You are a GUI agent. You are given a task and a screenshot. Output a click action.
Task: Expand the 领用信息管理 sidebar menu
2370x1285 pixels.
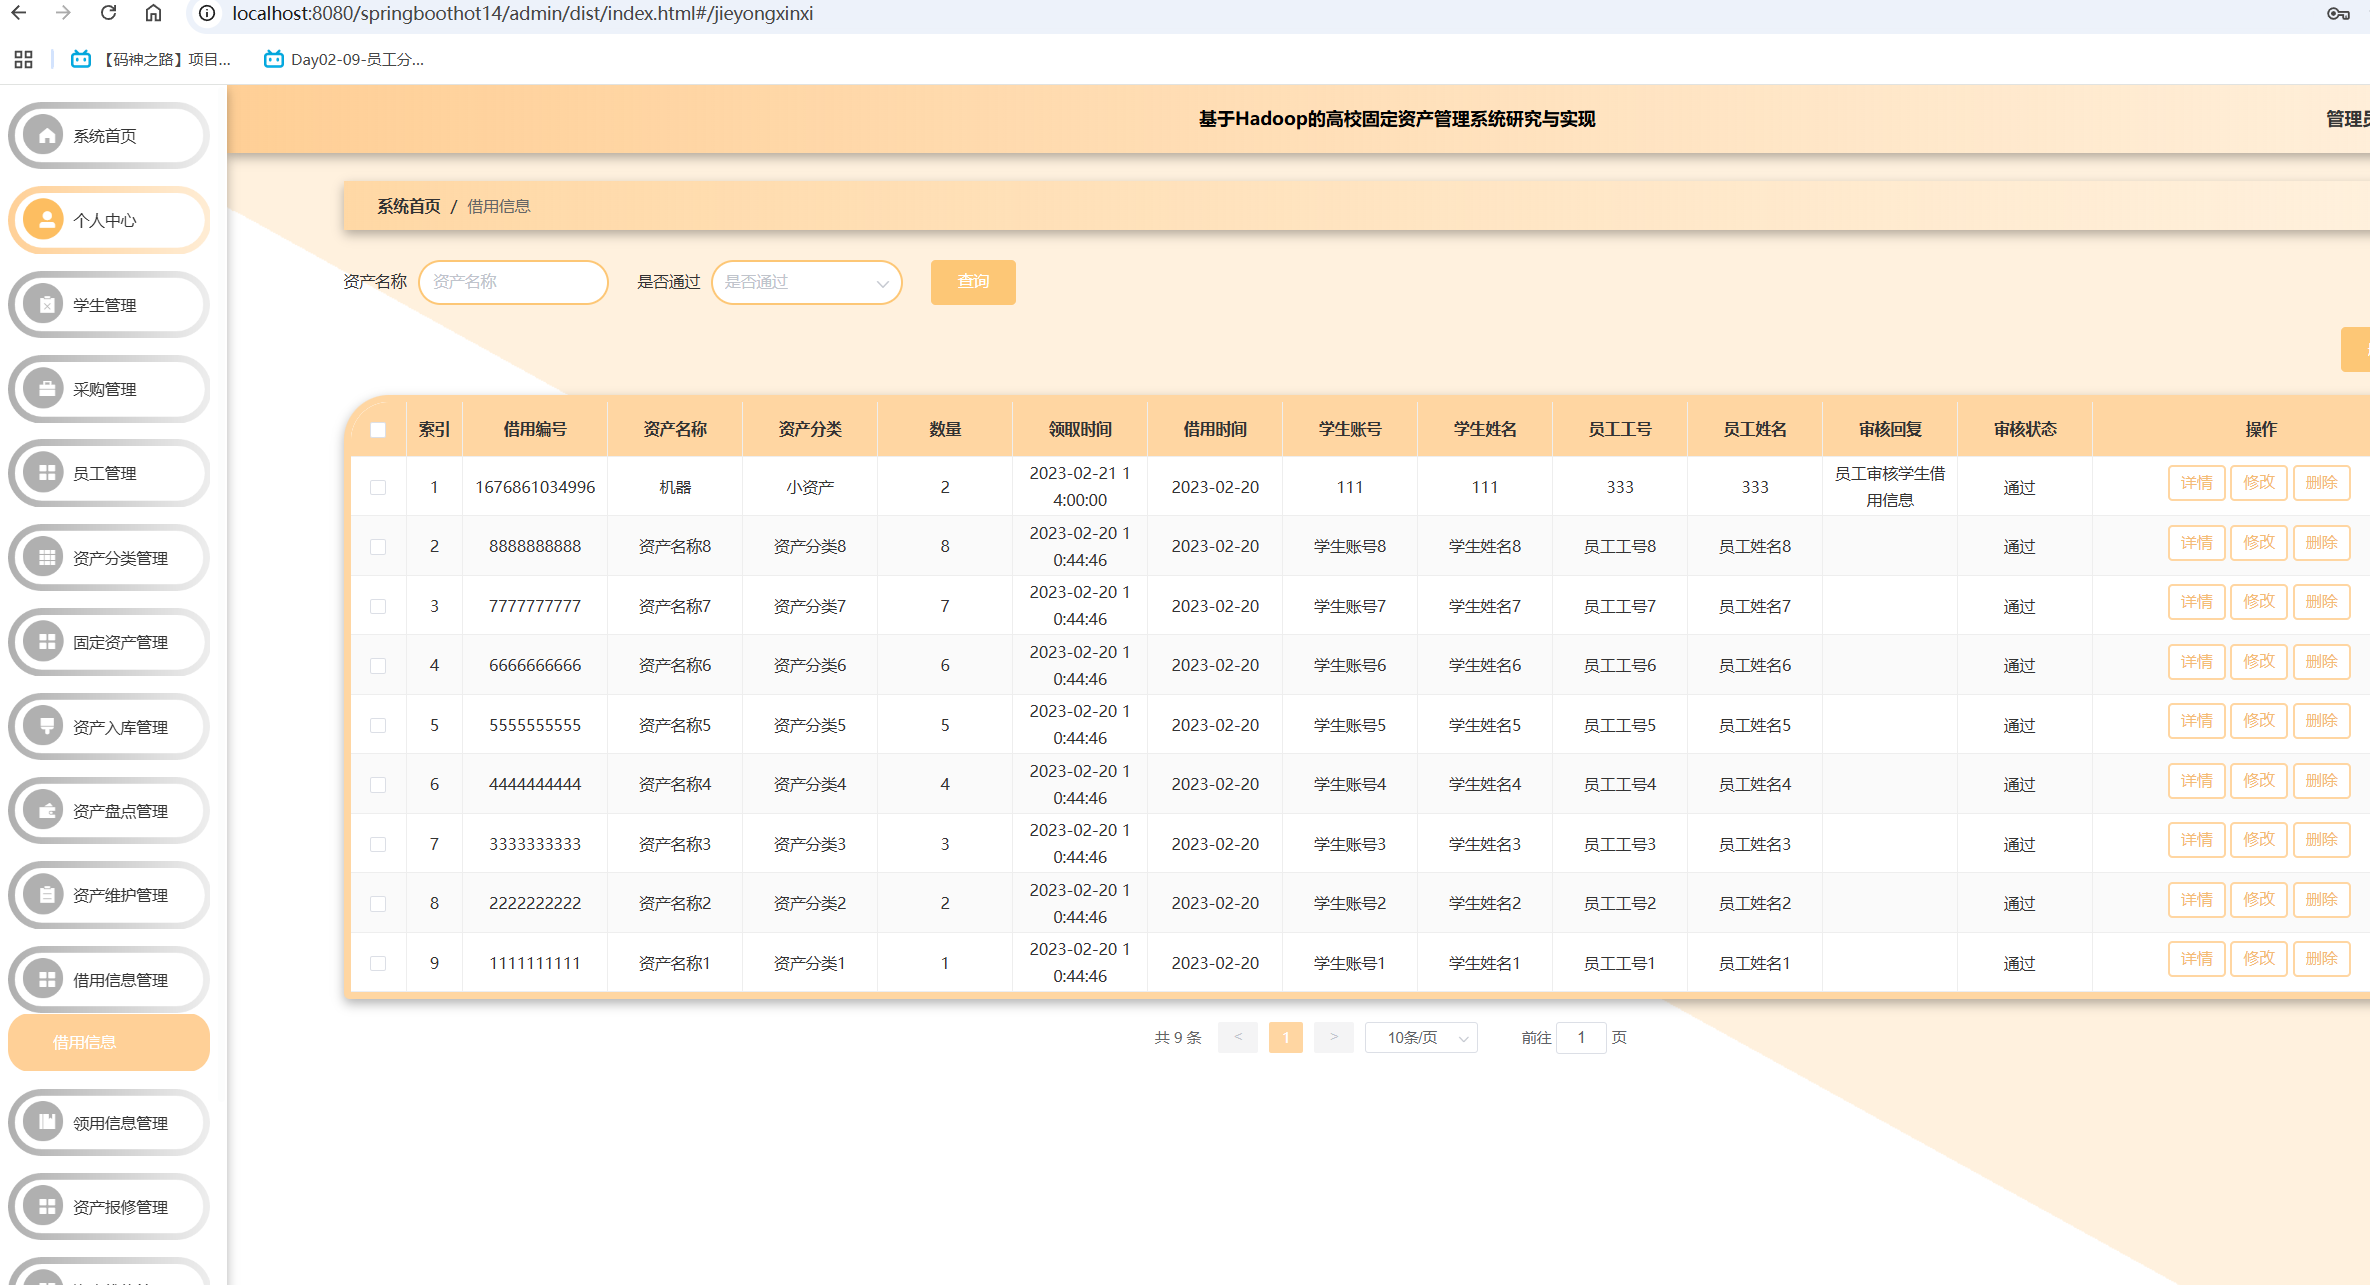109,1122
